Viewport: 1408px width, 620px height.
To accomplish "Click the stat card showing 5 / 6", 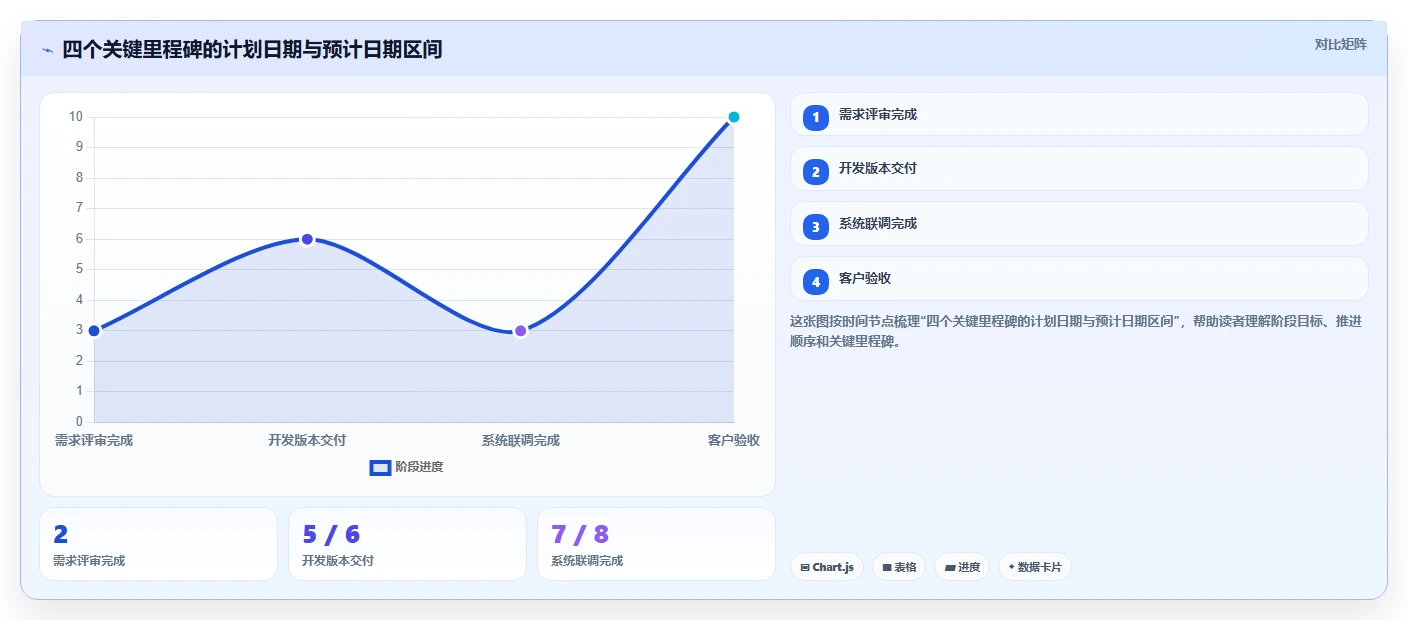I will (407, 544).
